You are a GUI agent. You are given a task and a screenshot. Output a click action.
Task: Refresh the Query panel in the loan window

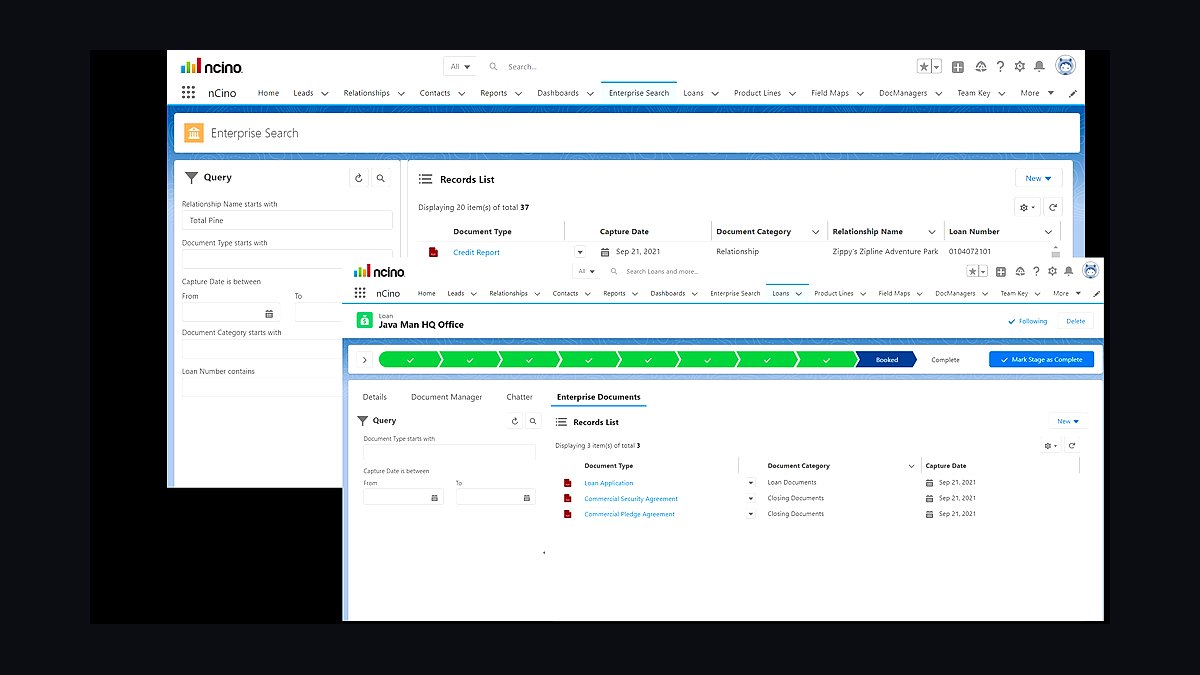[x=516, y=422]
